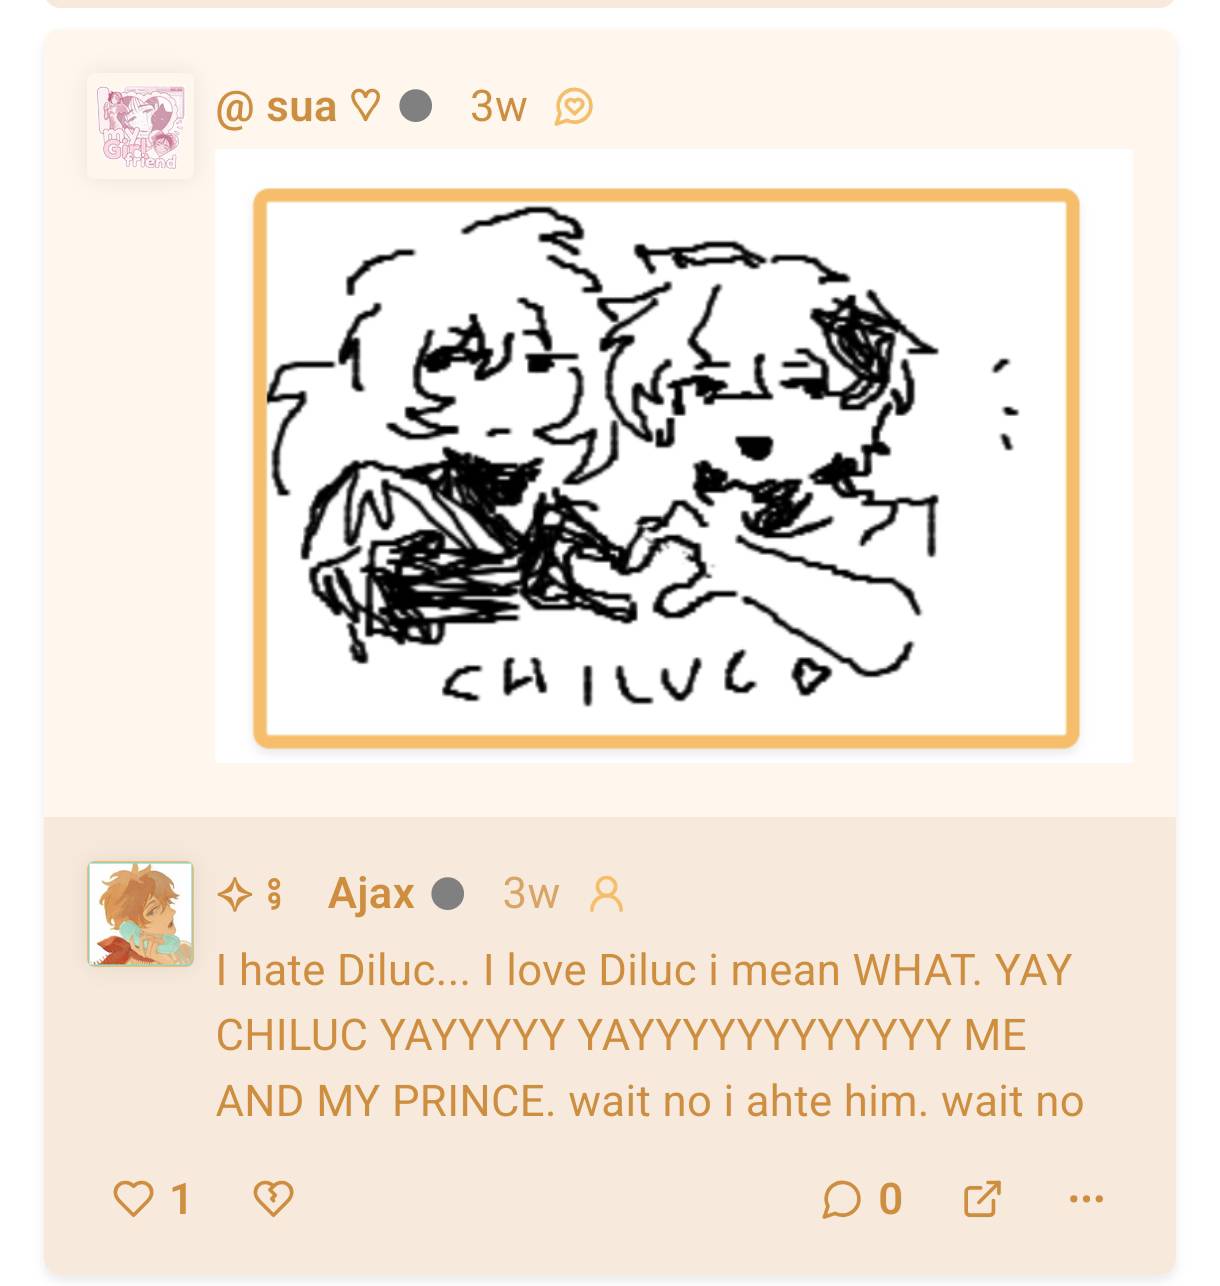Open sua's profile avatar thumbnail
The width and height of the screenshot is (1220, 1286).
coord(140,127)
